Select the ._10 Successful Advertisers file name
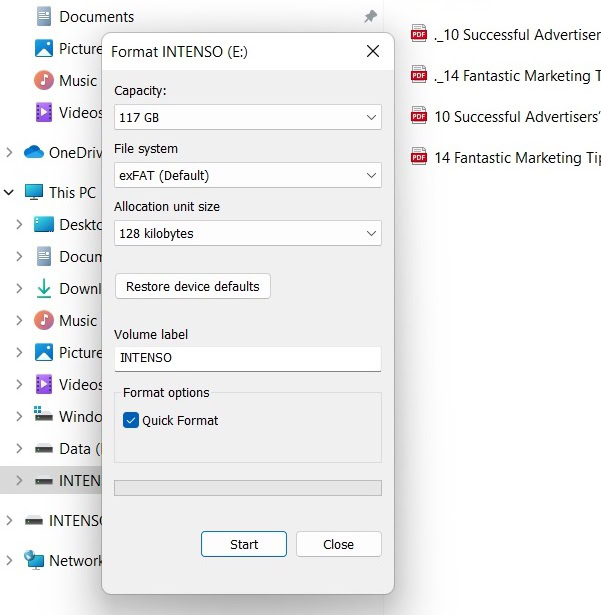The height and width of the screenshot is (615, 601). 517,35
